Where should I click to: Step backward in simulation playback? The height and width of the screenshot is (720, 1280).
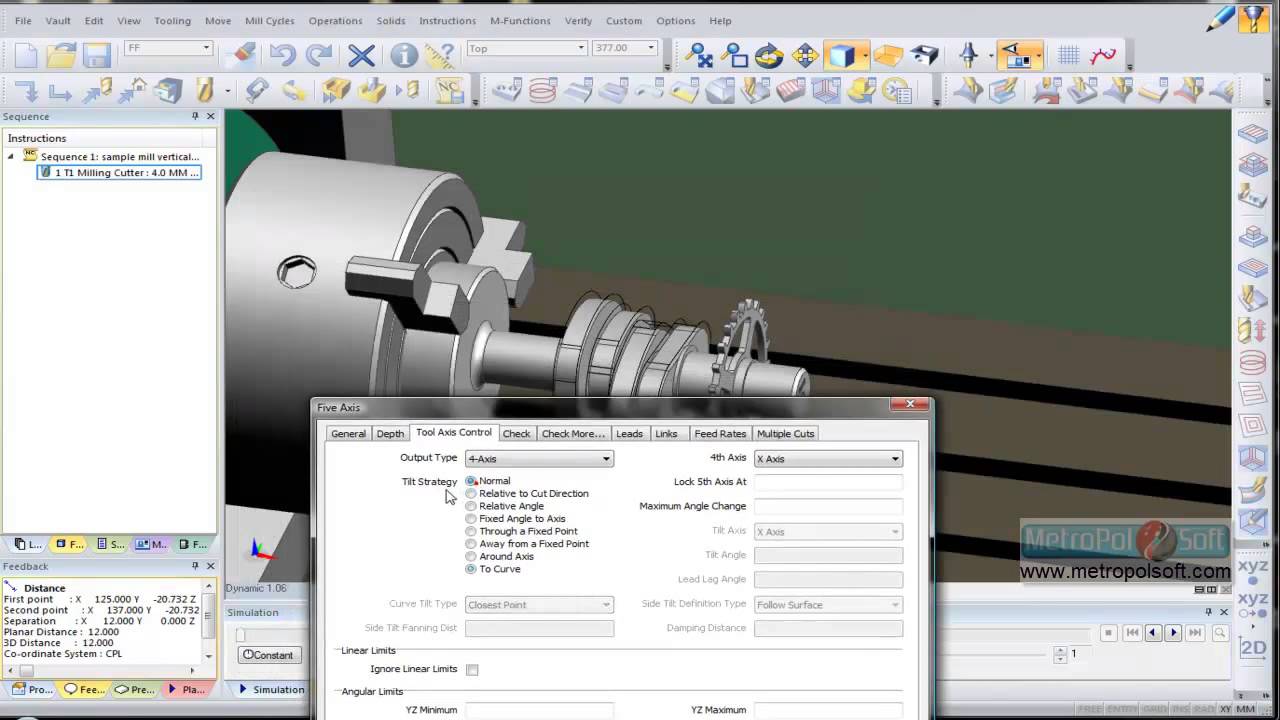point(1153,633)
